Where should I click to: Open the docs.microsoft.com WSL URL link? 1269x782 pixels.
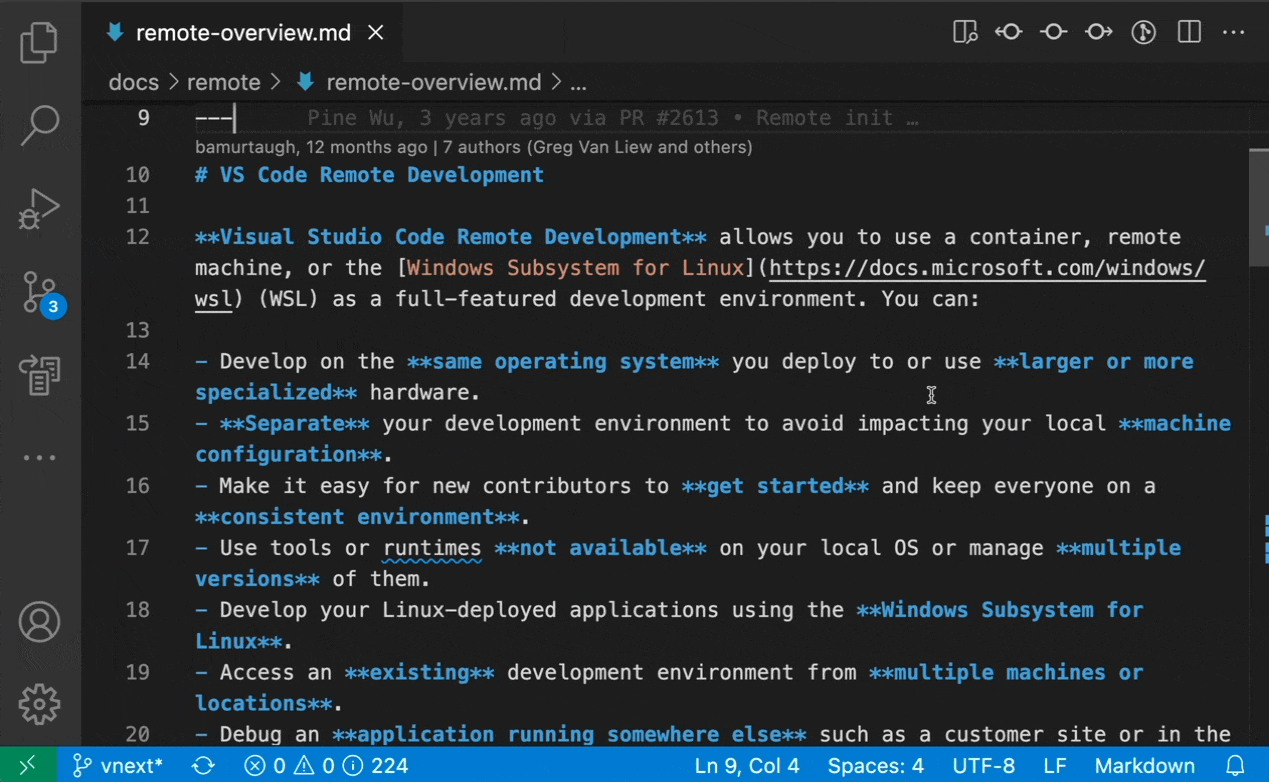pyautogui.click(x=987, y=268)
